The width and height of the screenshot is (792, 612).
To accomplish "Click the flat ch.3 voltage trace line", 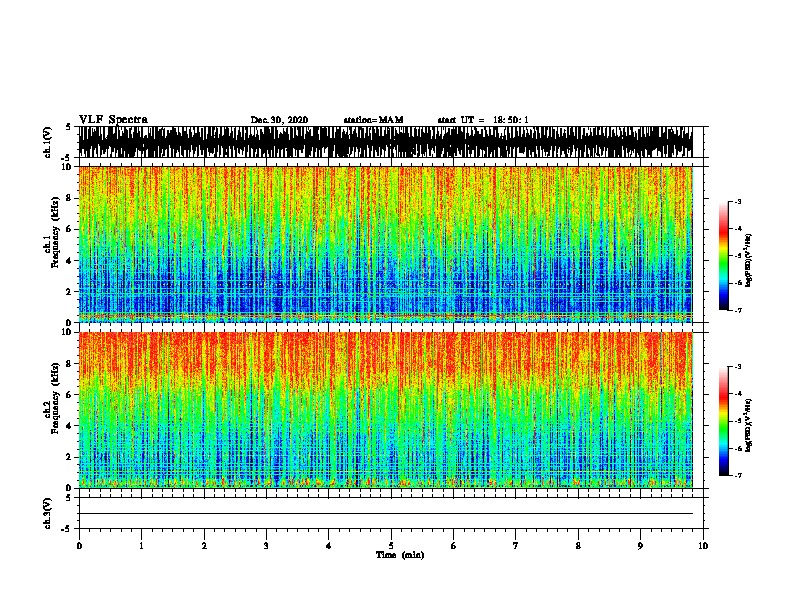I will click(386, 514).
